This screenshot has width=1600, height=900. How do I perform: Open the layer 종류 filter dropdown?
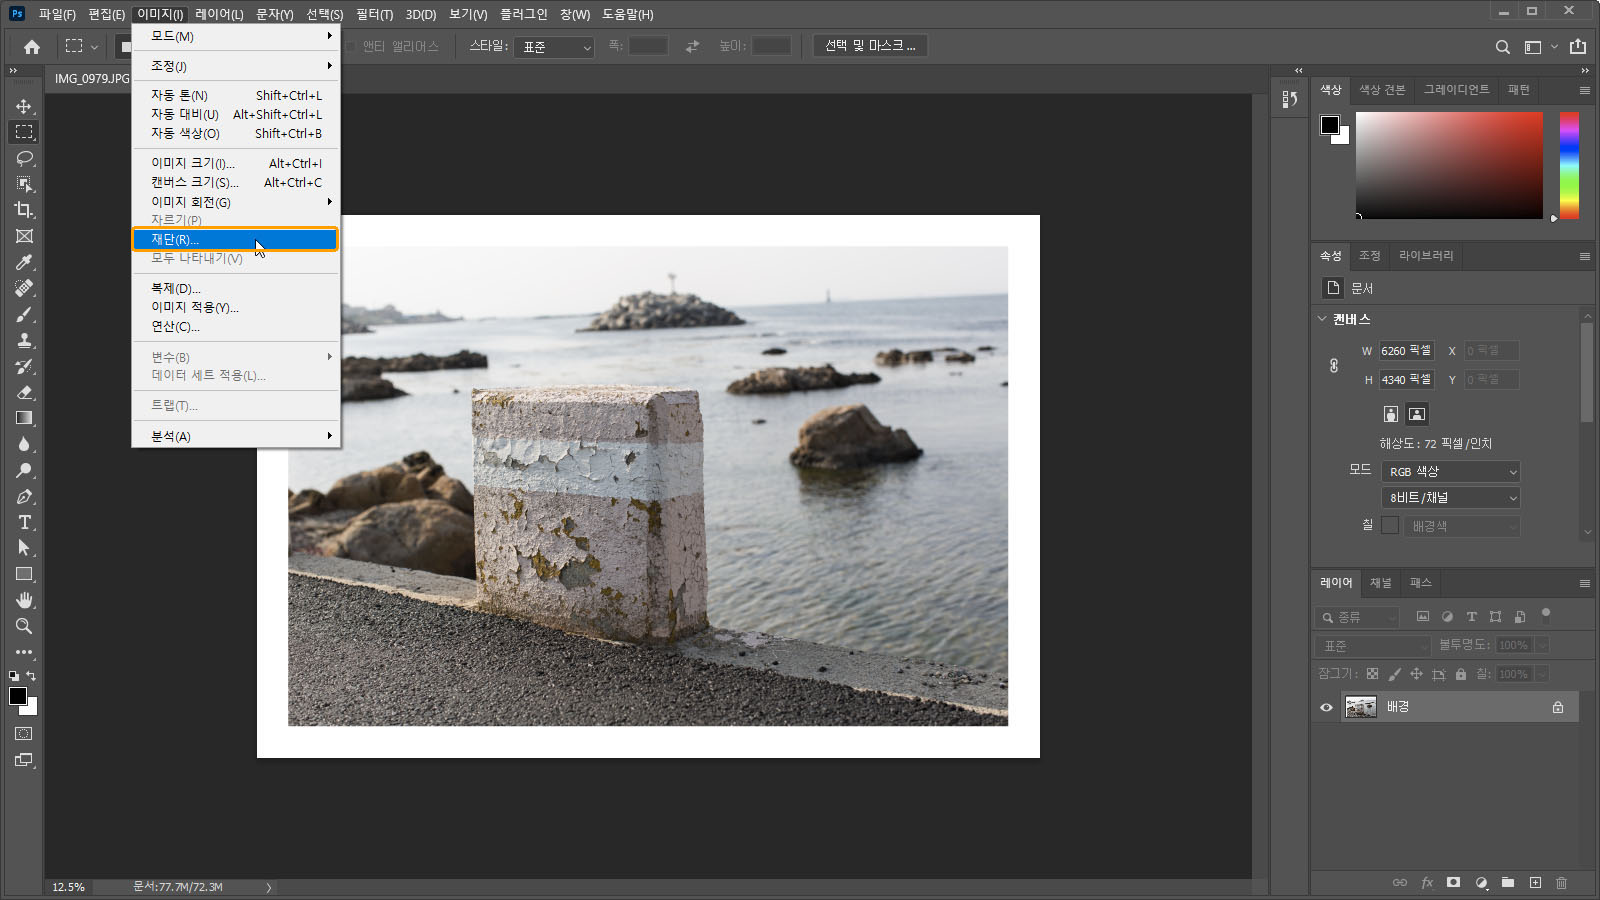[x=1358, y=617]
